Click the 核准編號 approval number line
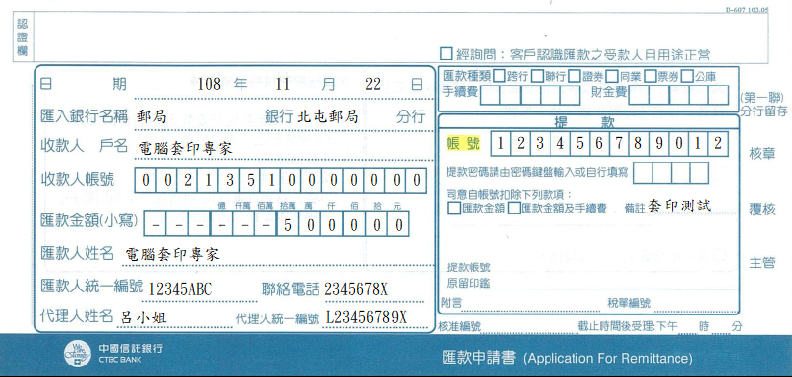The height and width of the screenshot is (377, 792). (x=528, y=327)
